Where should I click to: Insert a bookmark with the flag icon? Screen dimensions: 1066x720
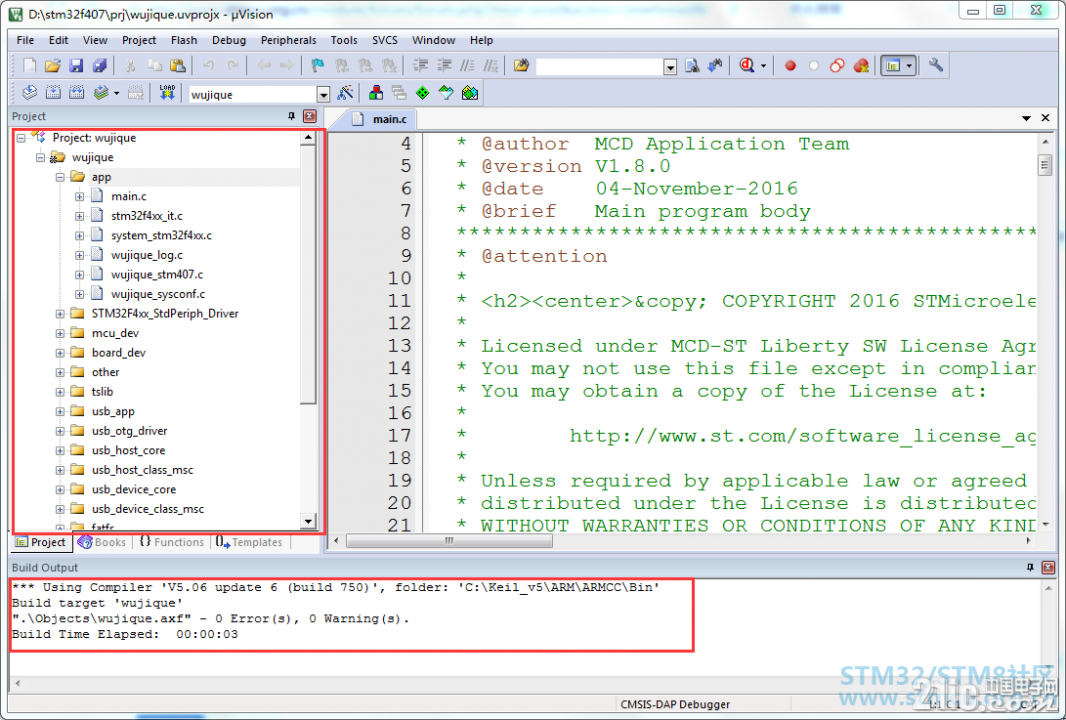pos(317,66)
